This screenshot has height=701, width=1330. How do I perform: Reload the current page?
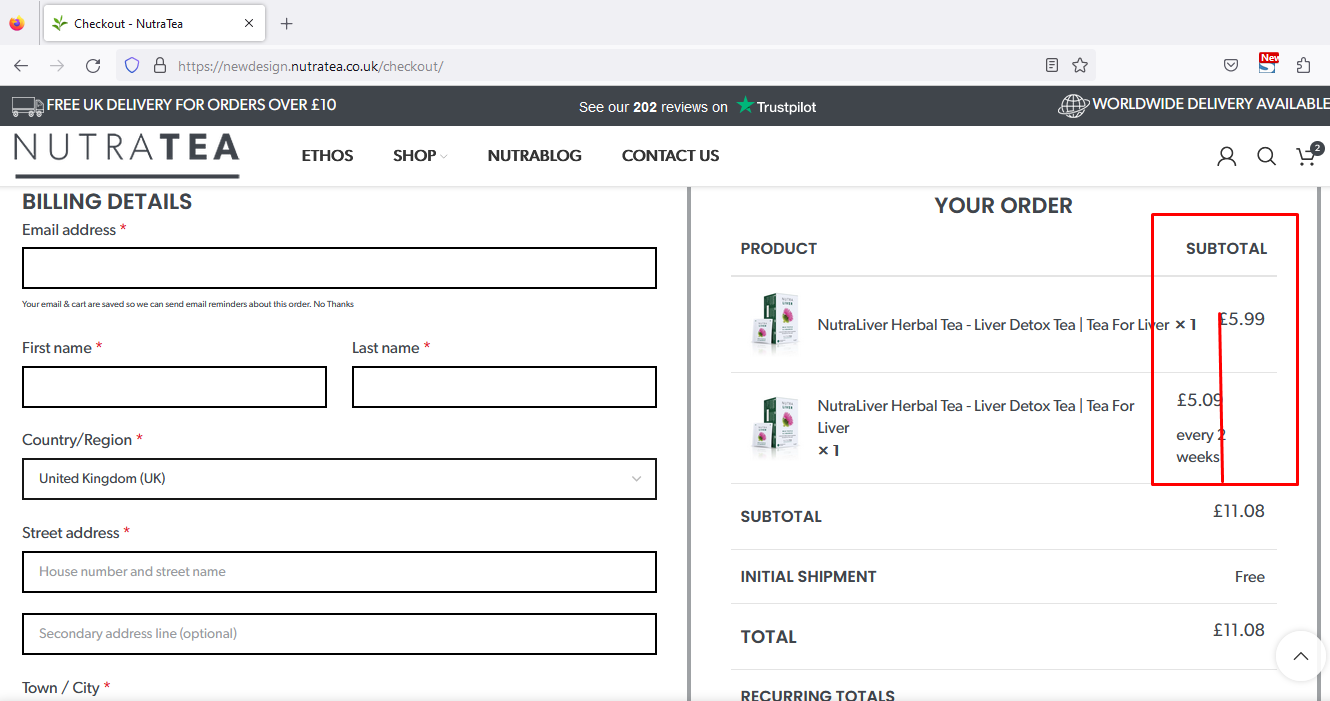pyautogui.click(x=93, y=66)
